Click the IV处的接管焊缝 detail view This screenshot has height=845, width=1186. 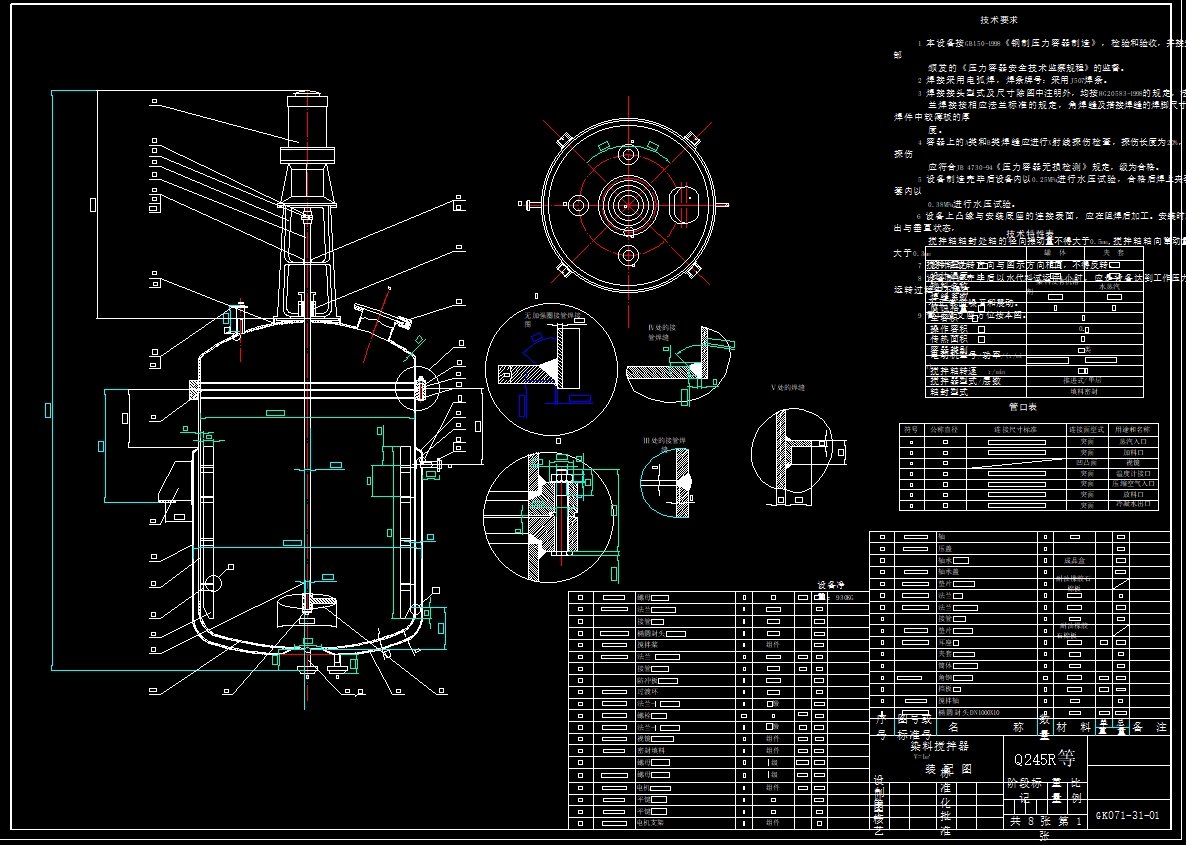pos(679,363)
